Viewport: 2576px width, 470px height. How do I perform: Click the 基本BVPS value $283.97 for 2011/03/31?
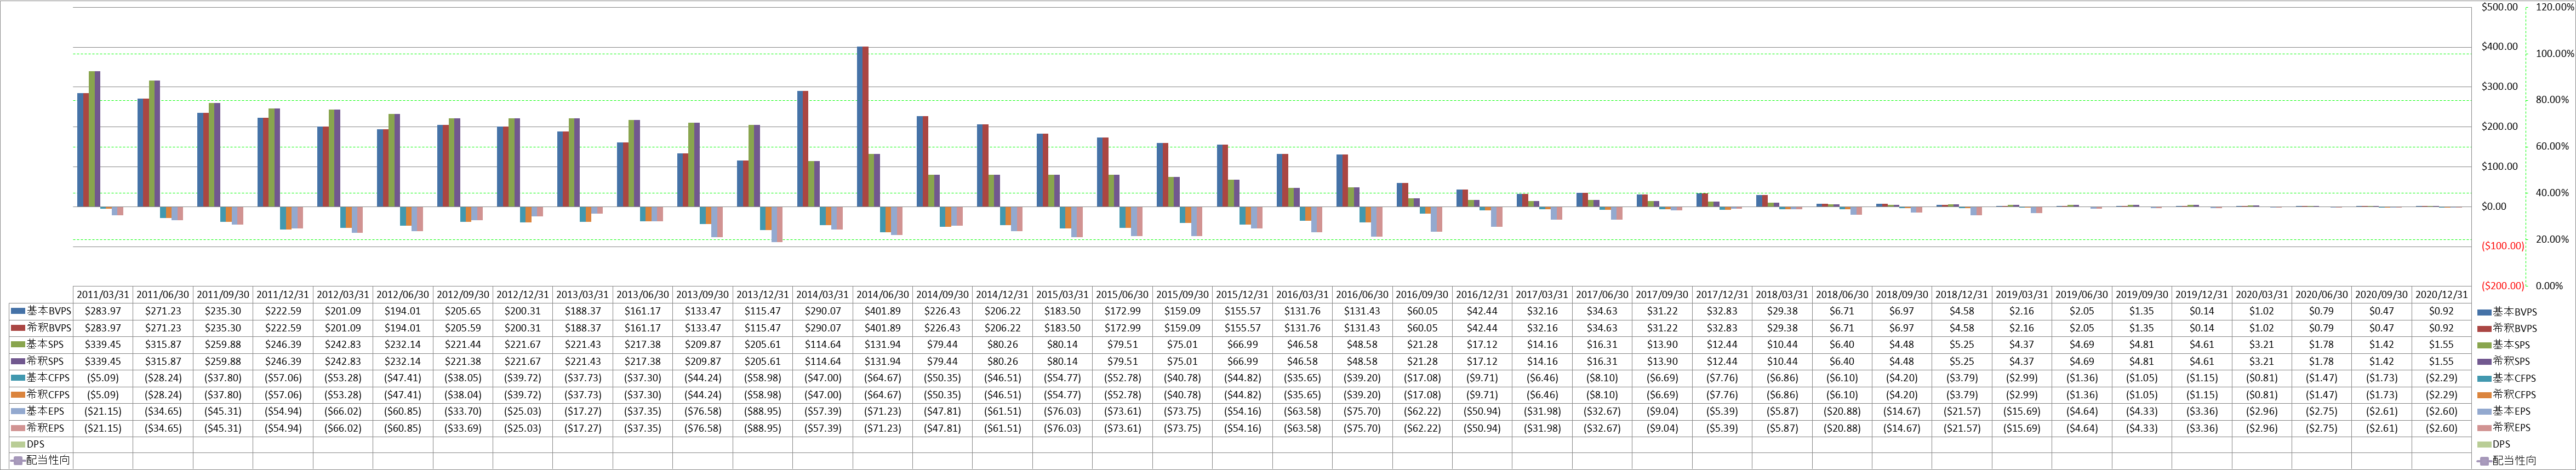click(103, 311)
